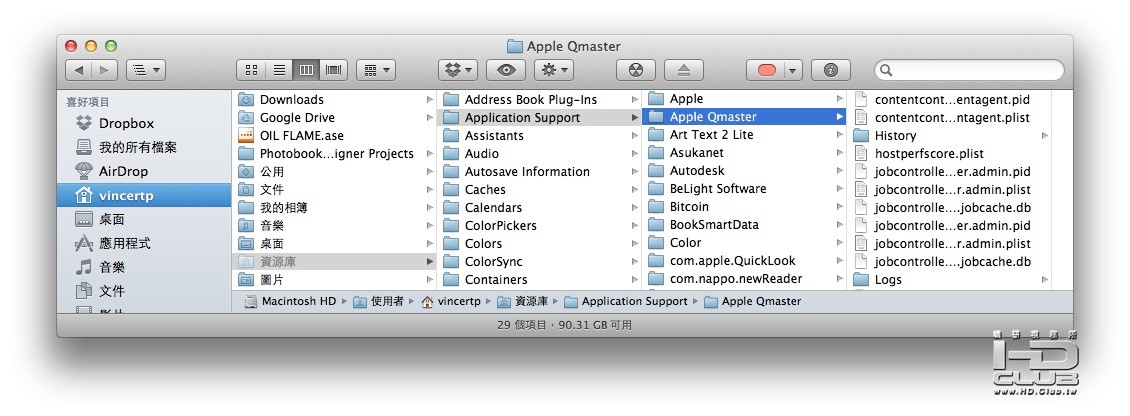Screen dimensions: 1130x416
Task: Select Autosave Information folder
Action: pyautogui.click(x=539, y=172)
